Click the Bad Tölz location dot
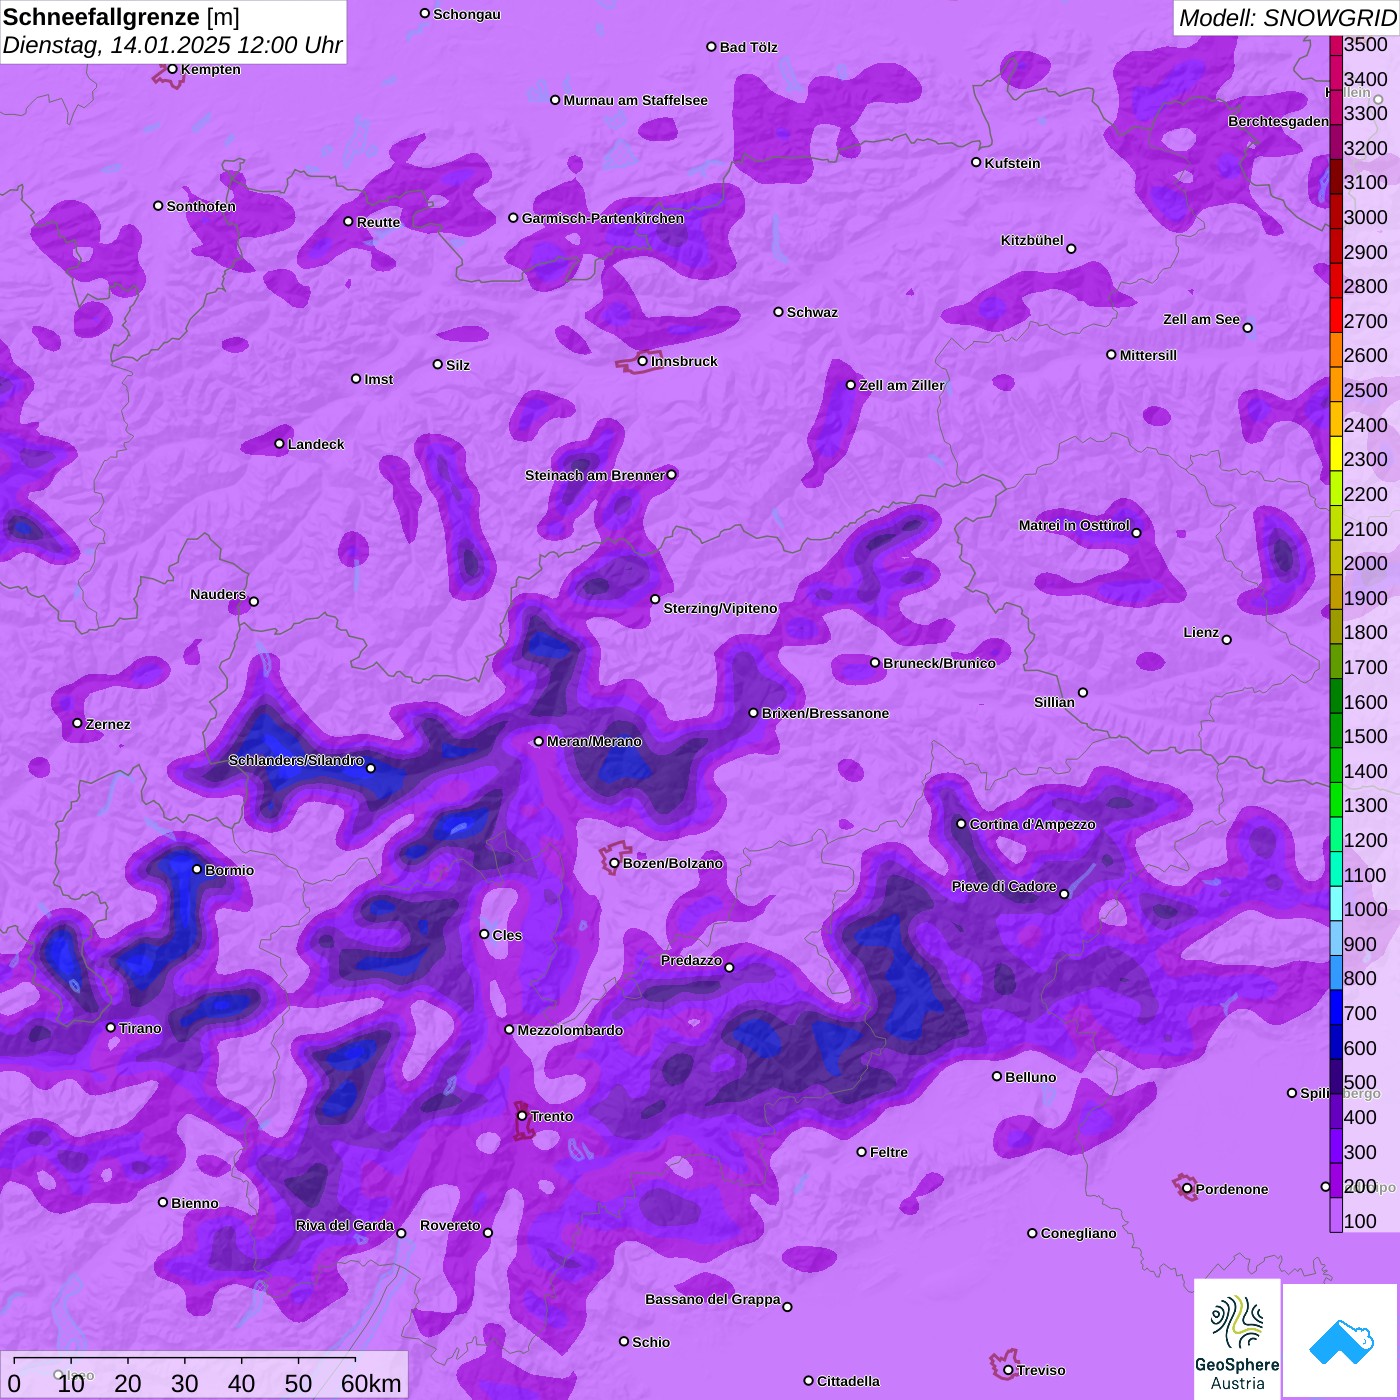 (711, 47)
